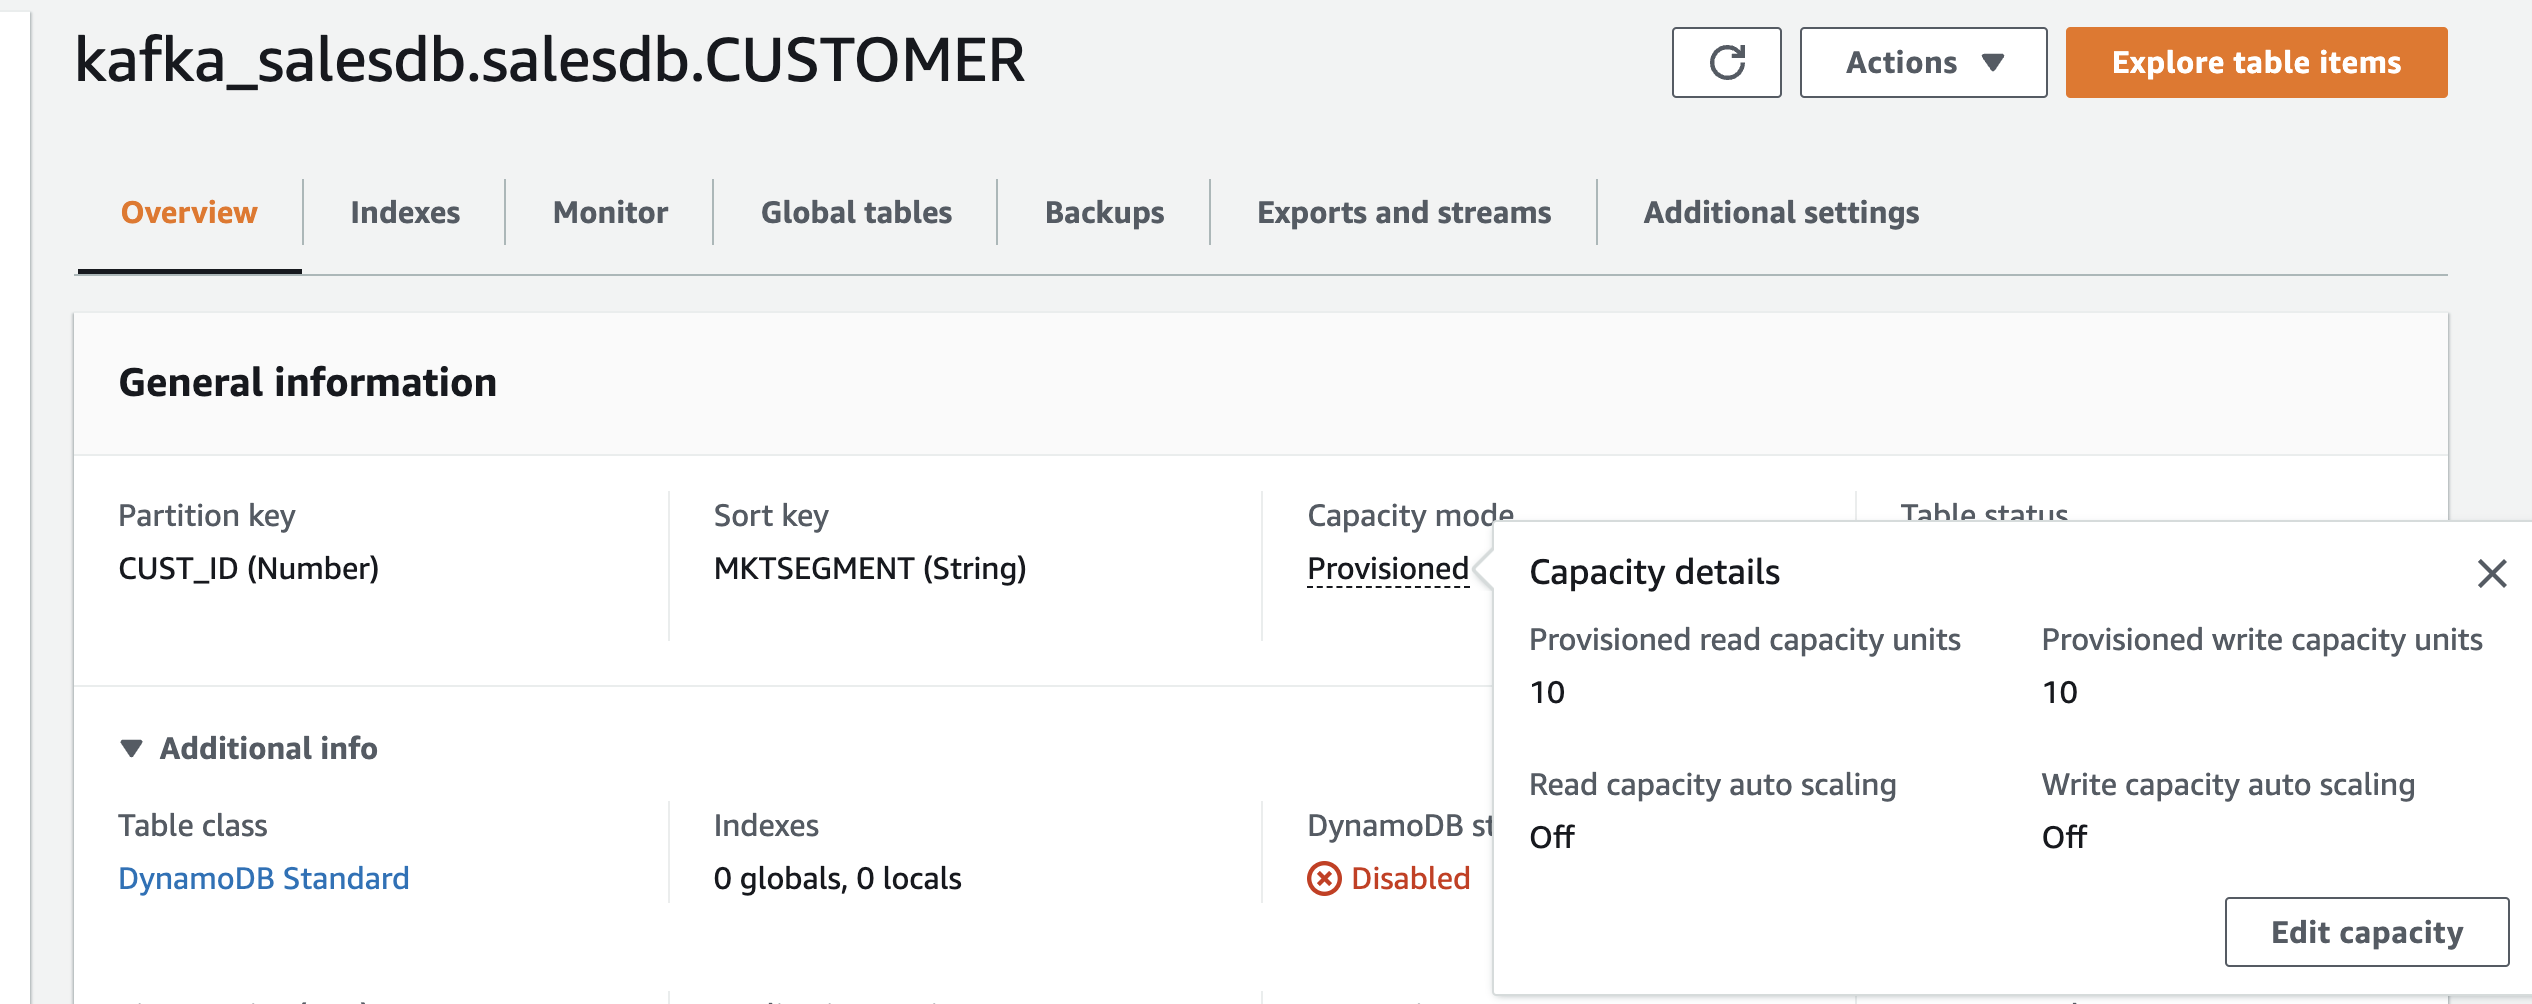Open the Backups tab
This screenshot has height=1004, width=2532.
pyautogui.click(x=1104, y=212)
